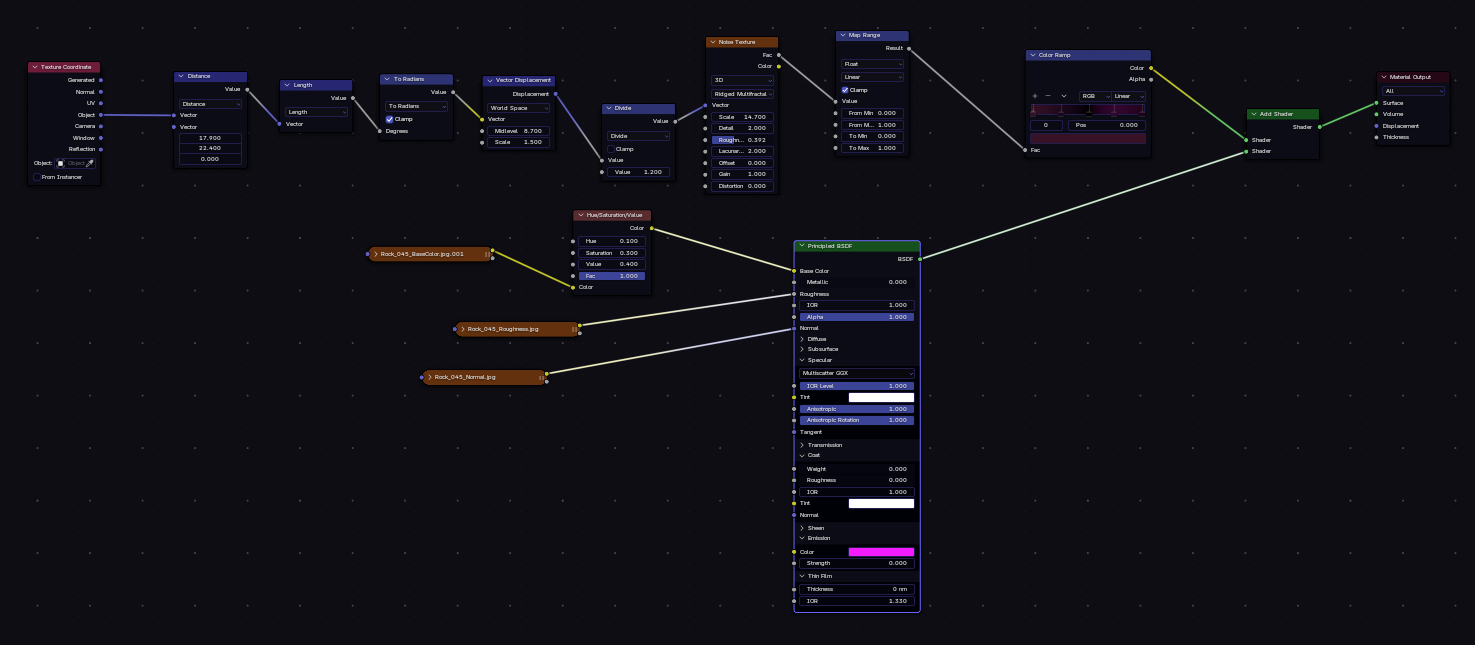Click the Color Ramp remove stop minus icon
This screenshot has width=1475, height=645.
point(1048,96)
